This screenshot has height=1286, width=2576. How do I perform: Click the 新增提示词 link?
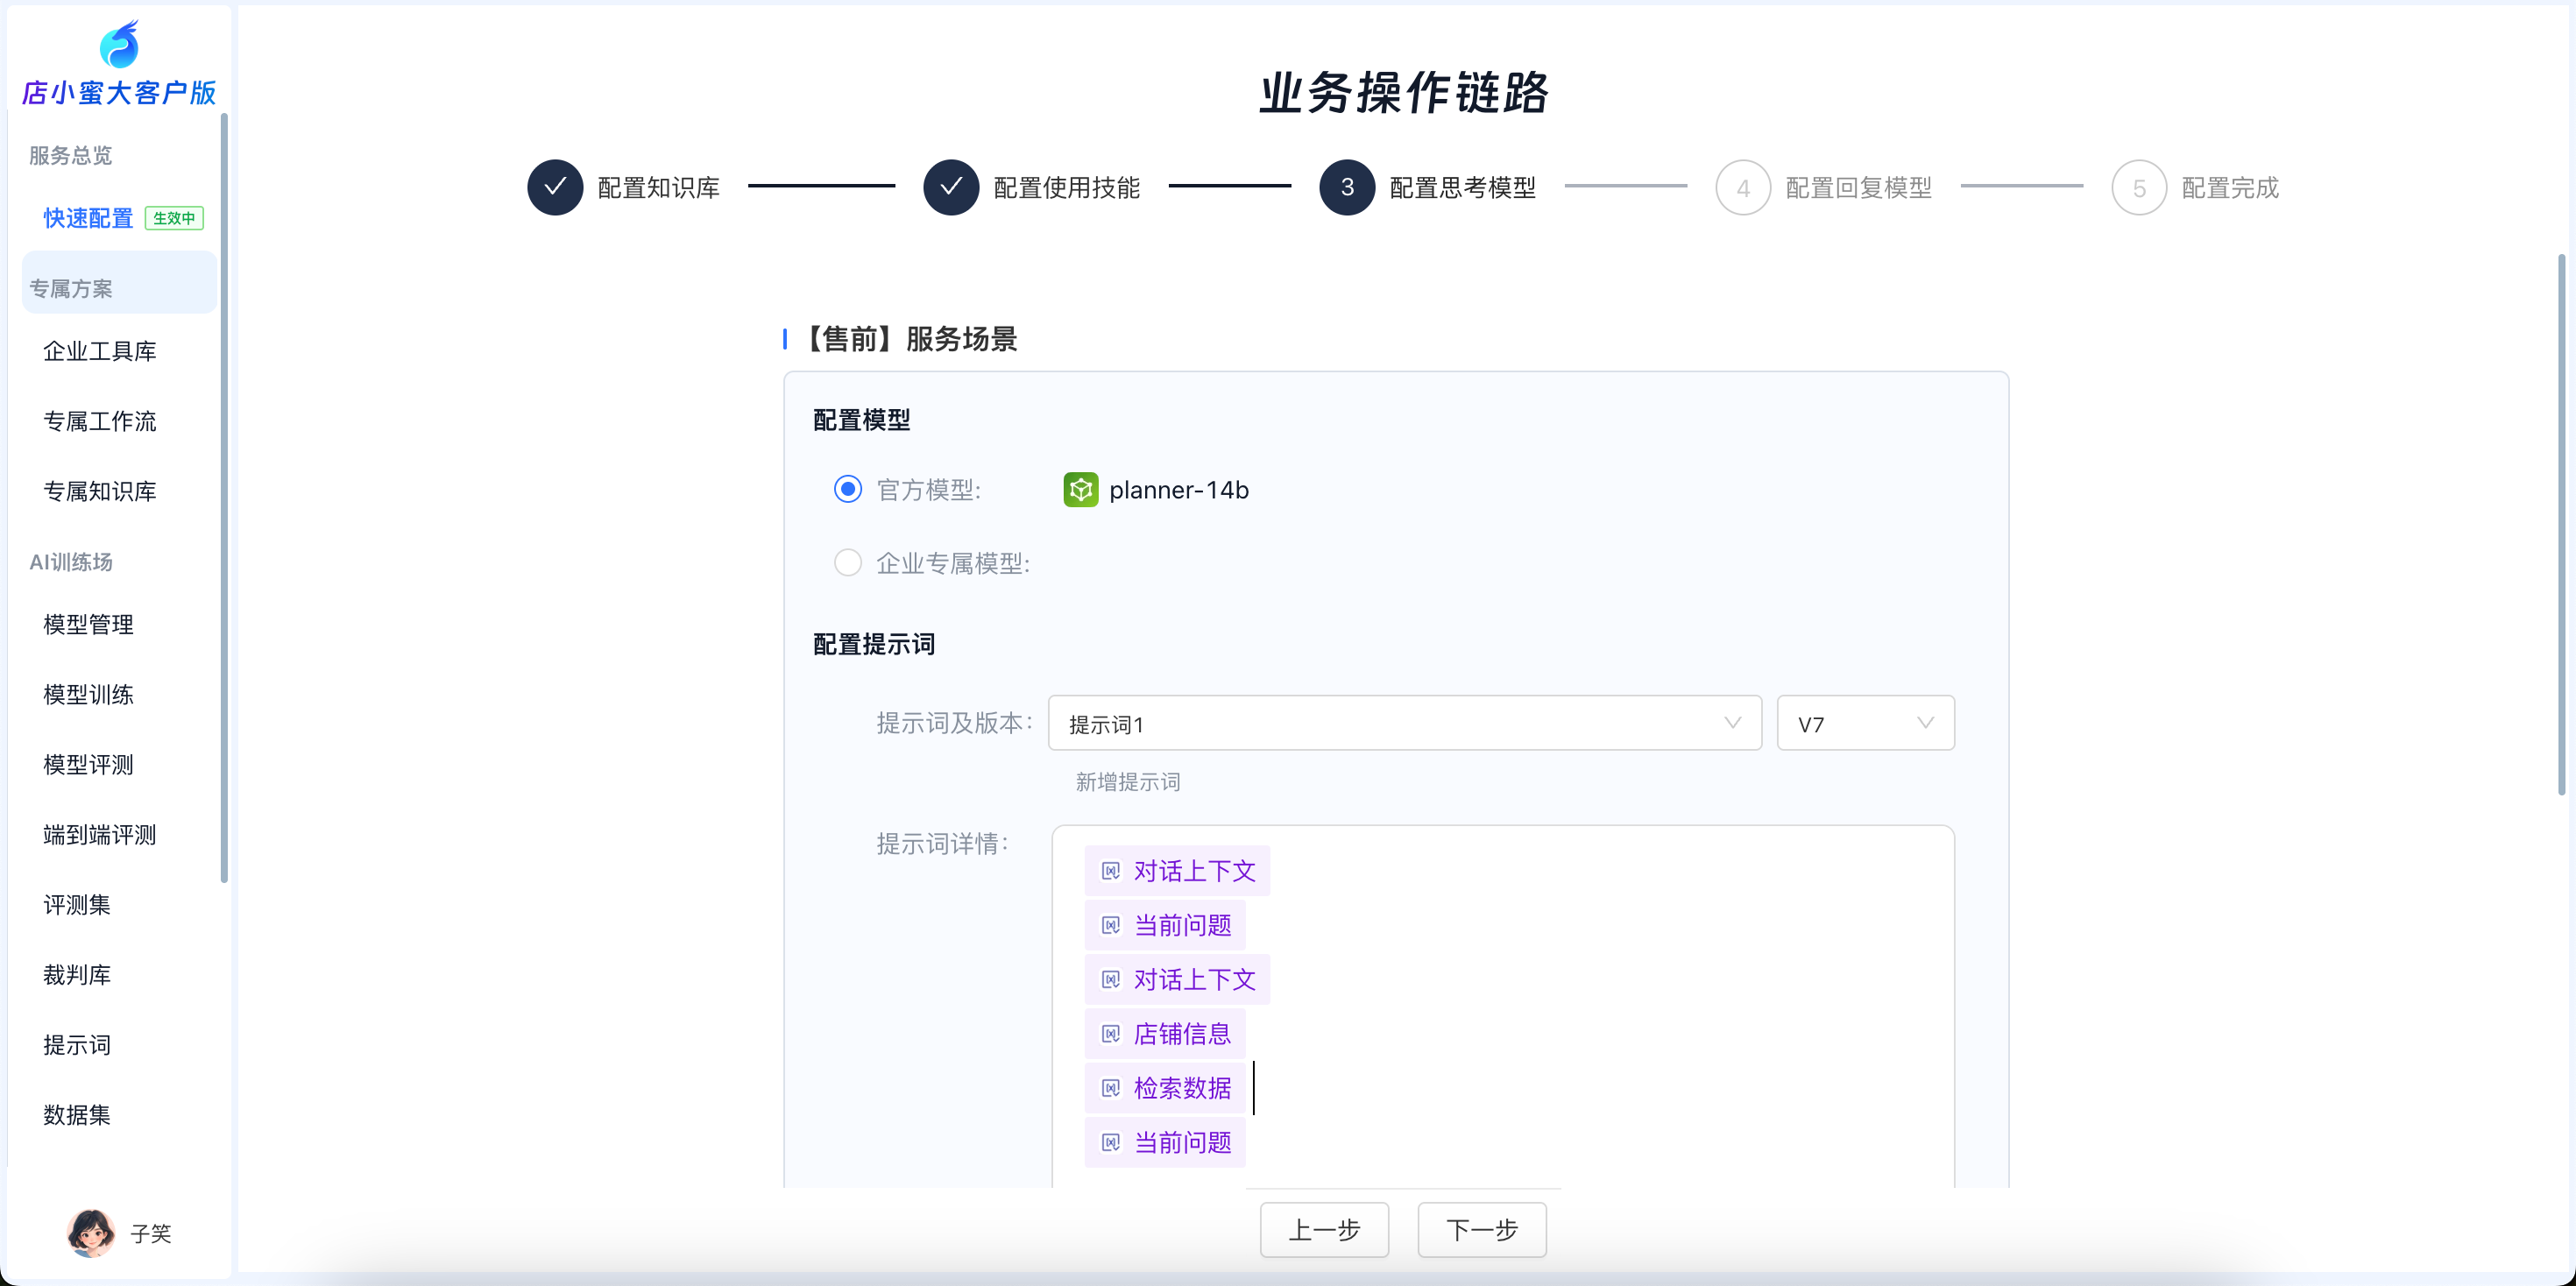click(x=1127, y=782)
